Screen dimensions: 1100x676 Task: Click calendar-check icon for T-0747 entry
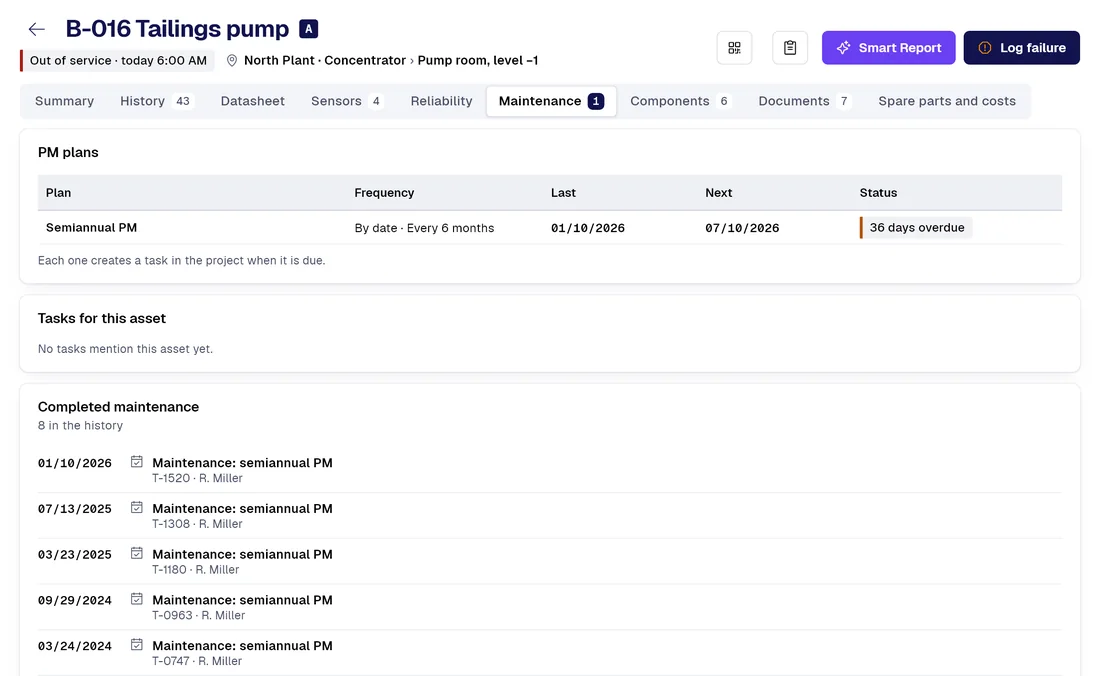tap(137, 644)
